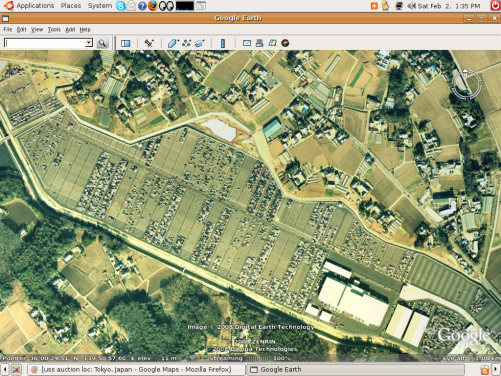The height and width of the screenshot is (376, 501).
Task: Click the window list icon in top panel
Action: pyautogui.click(x=201, y=6)
